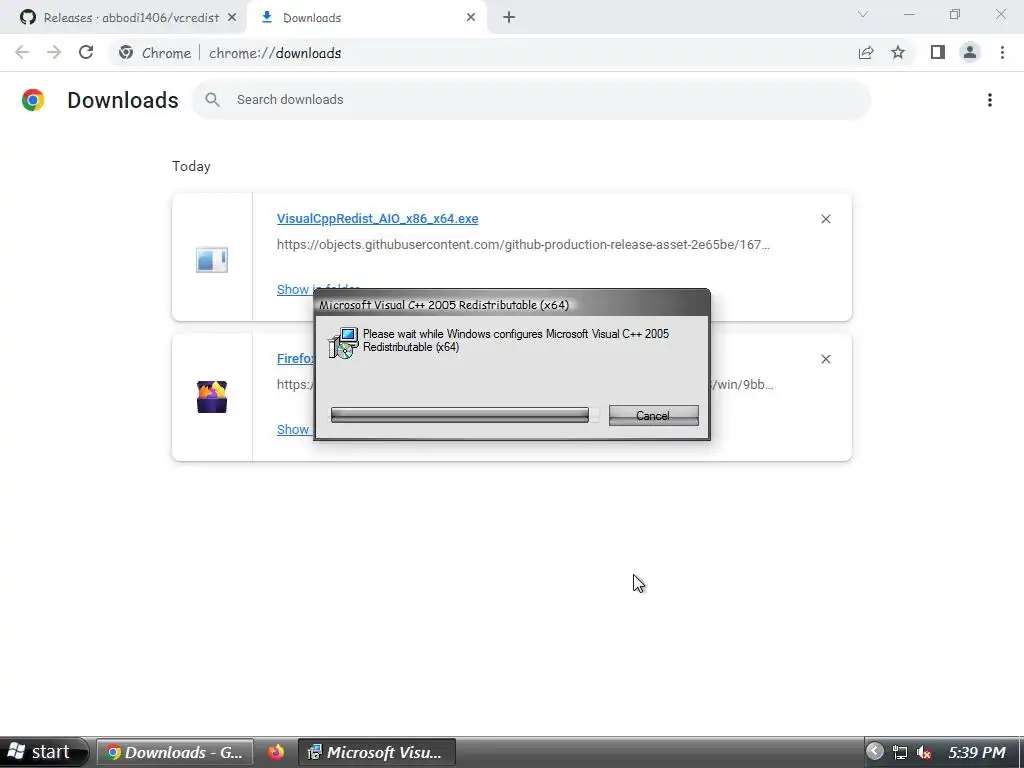The width and height of the screenshot is (1024, 768).
Task: Click the Search downloads field
Action: click(x=531, y=100)
